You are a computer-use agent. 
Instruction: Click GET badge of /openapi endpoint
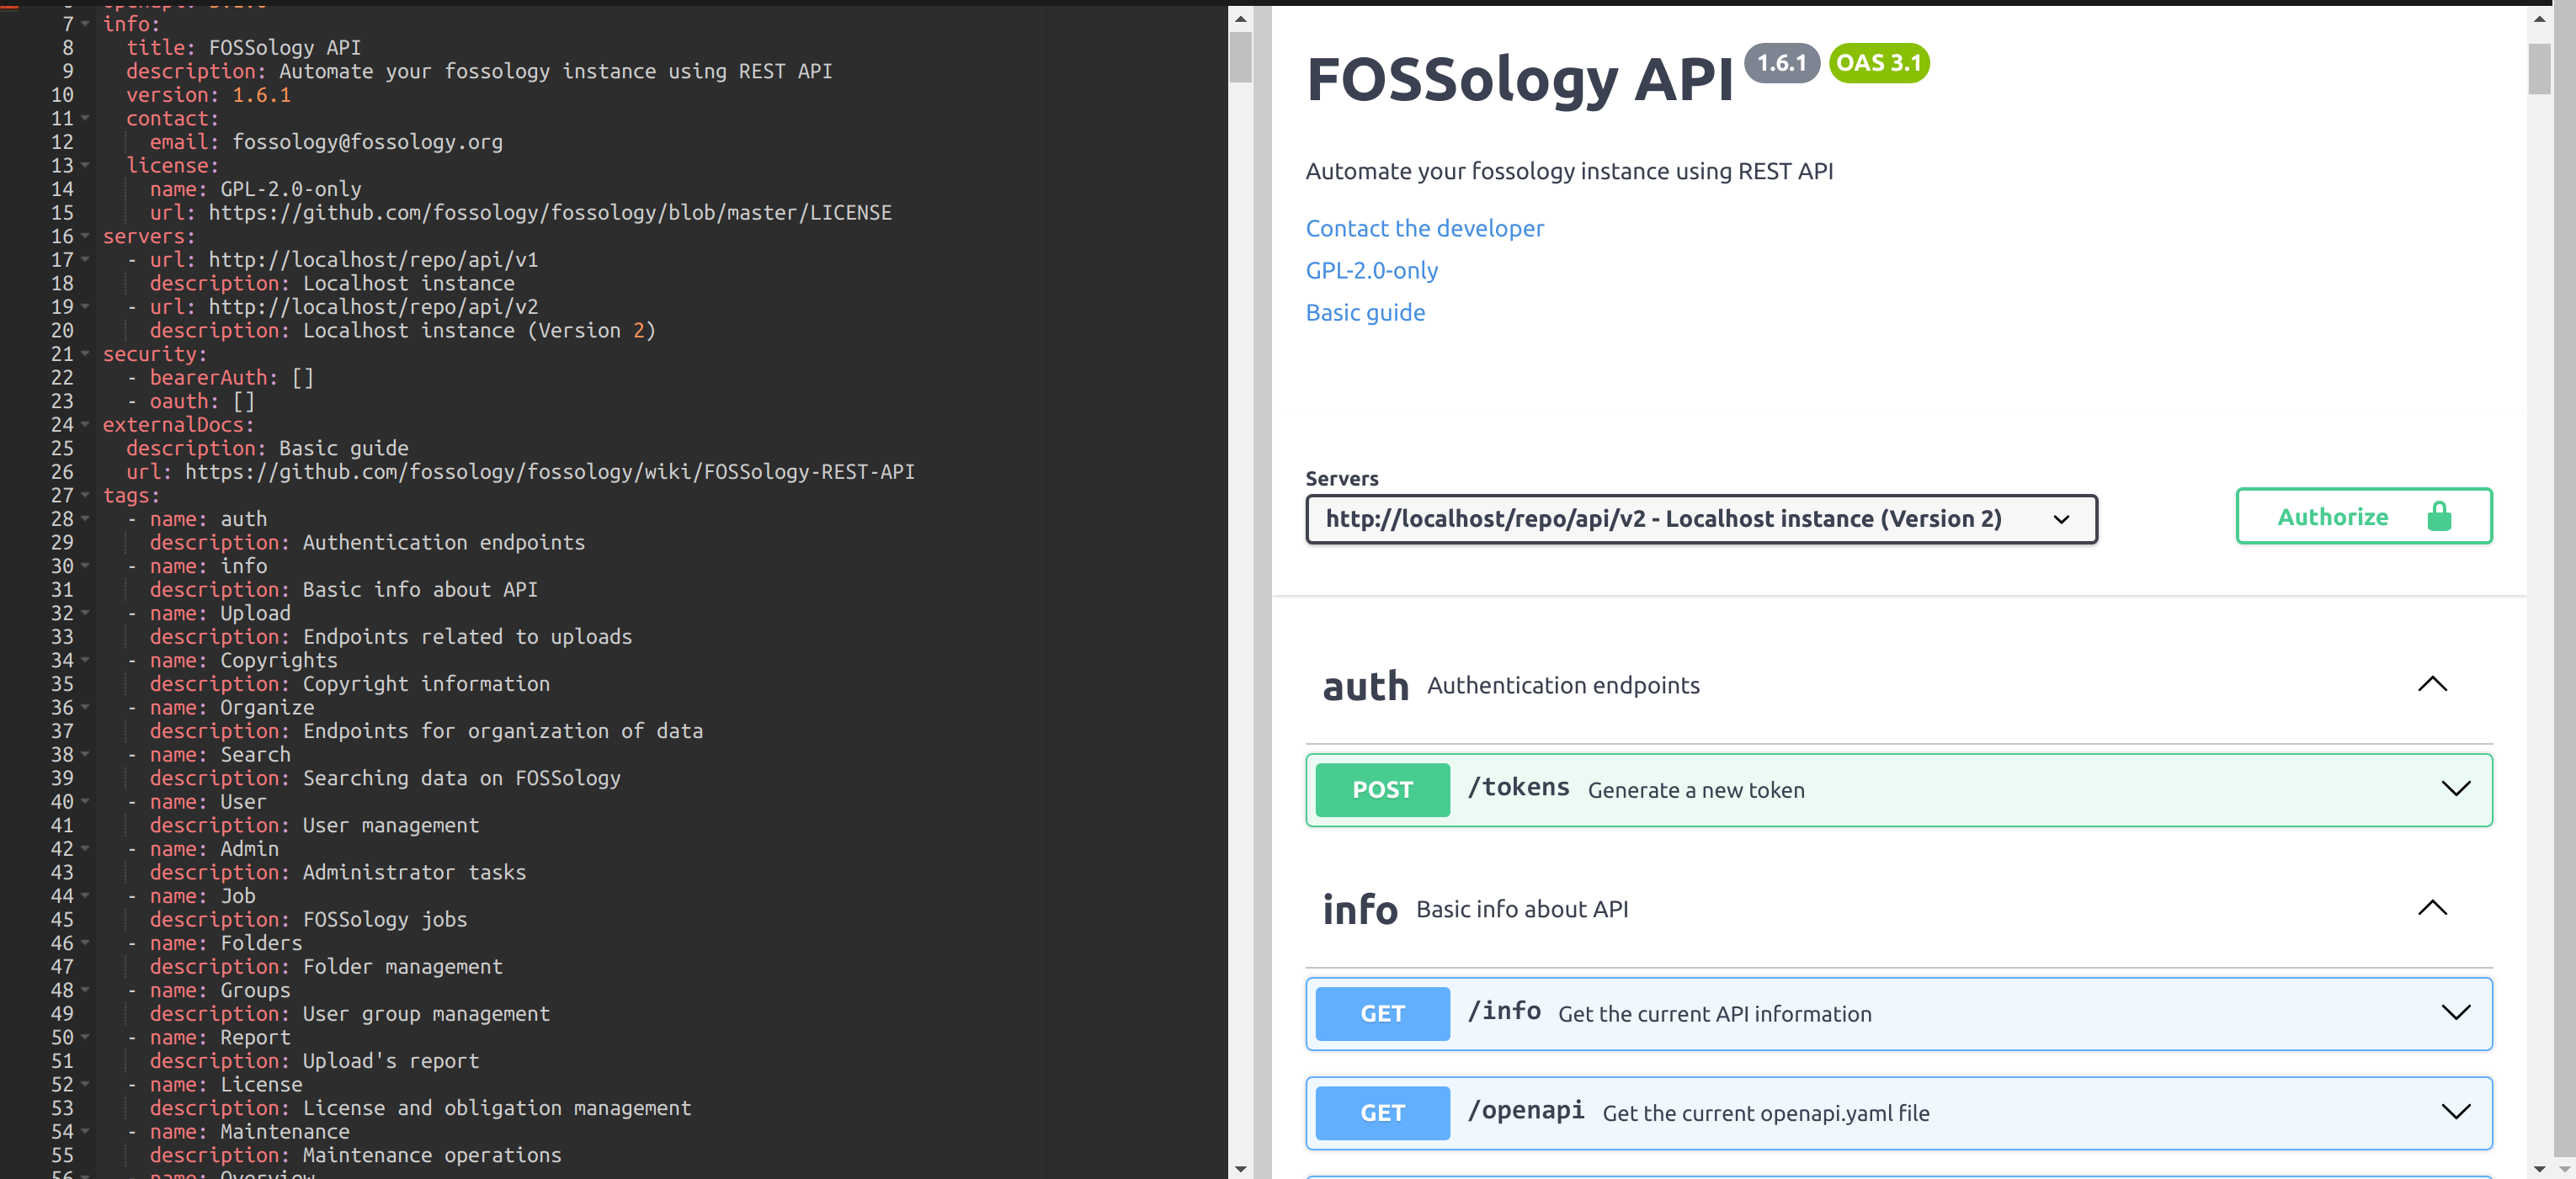pos(1382,1113)
